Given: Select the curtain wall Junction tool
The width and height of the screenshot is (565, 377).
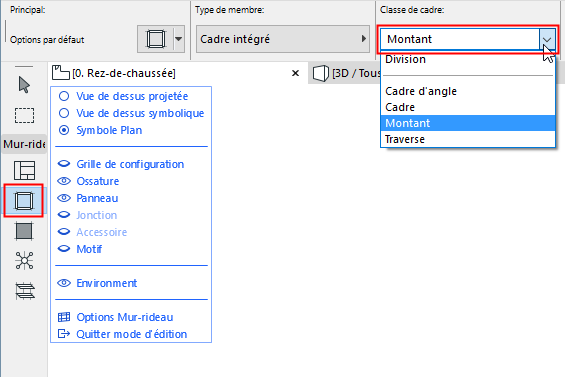Looking at the screenshot, I should tap(24, 260).
